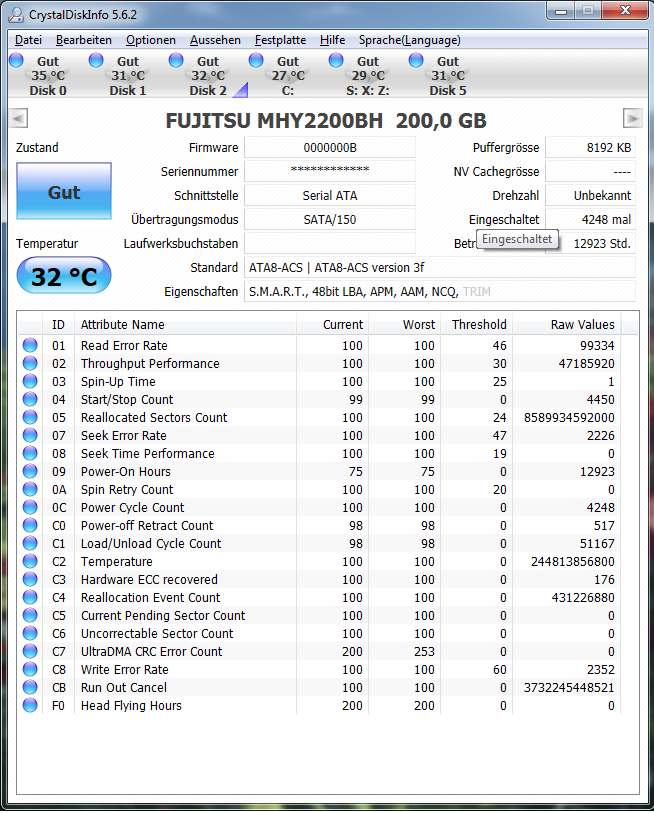The image size is (654, 813).
Task: Click status orb for Power-On Hours
Action: point(30,471)
